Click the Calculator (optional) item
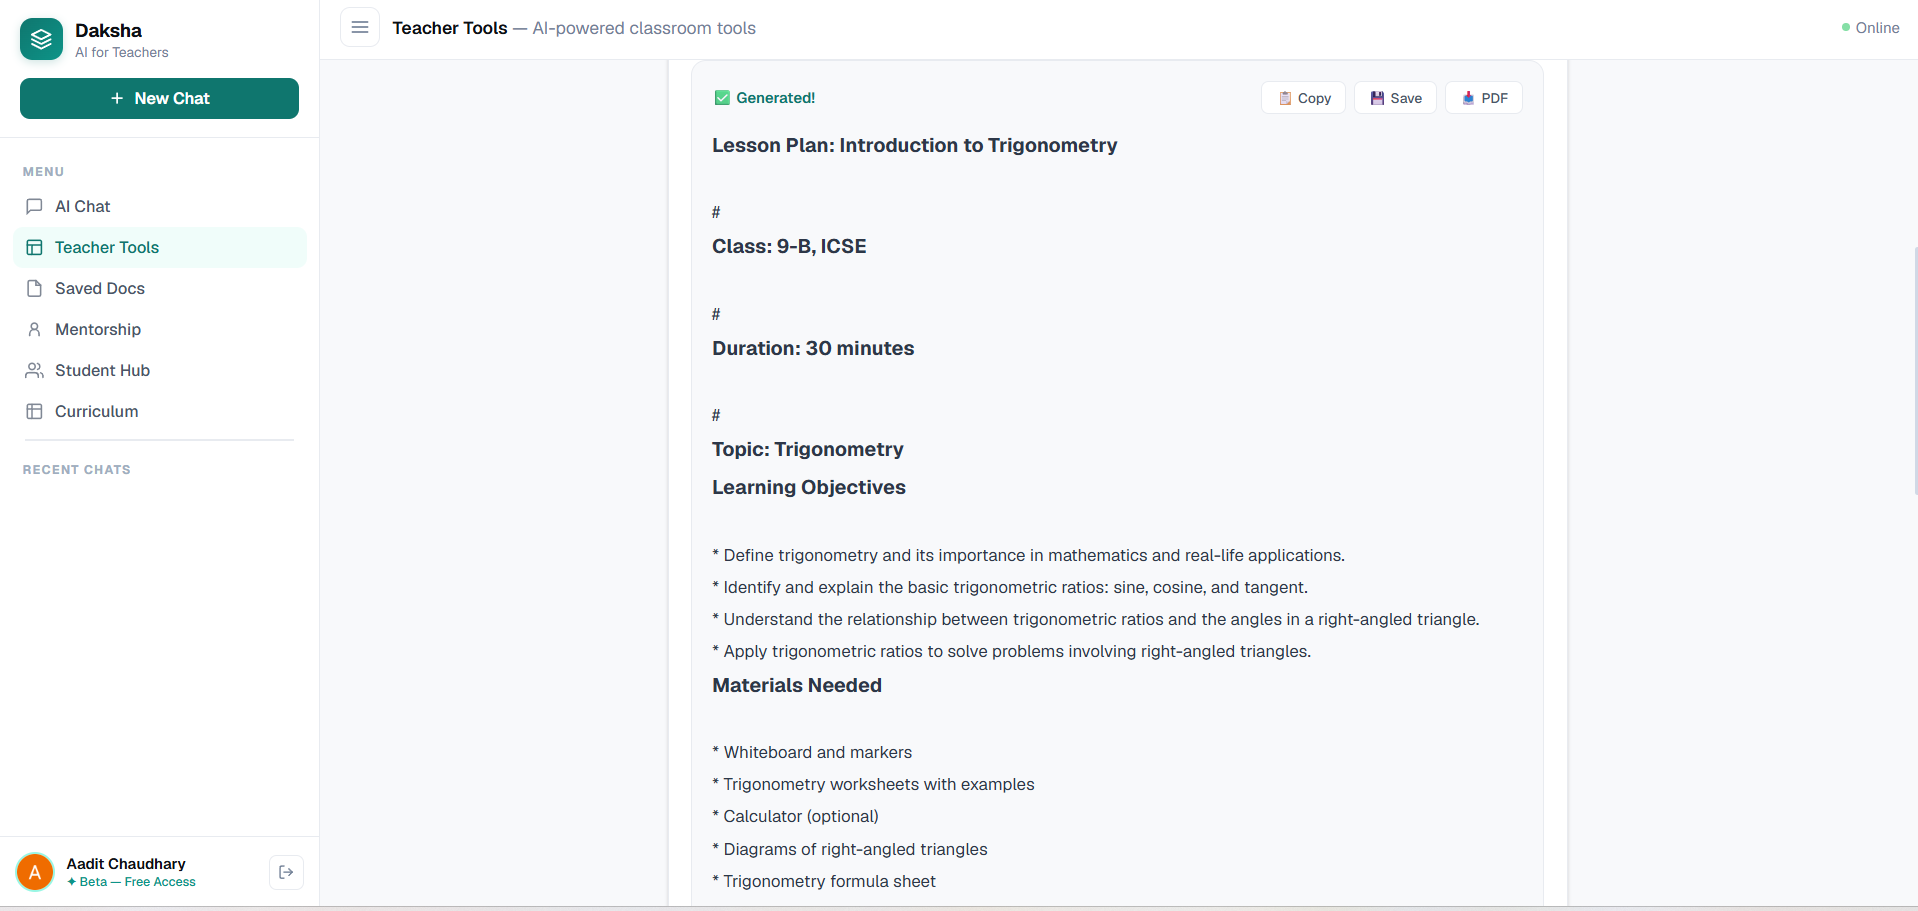This screenshot has width=1918, height=911. click(x=795, y=816)
